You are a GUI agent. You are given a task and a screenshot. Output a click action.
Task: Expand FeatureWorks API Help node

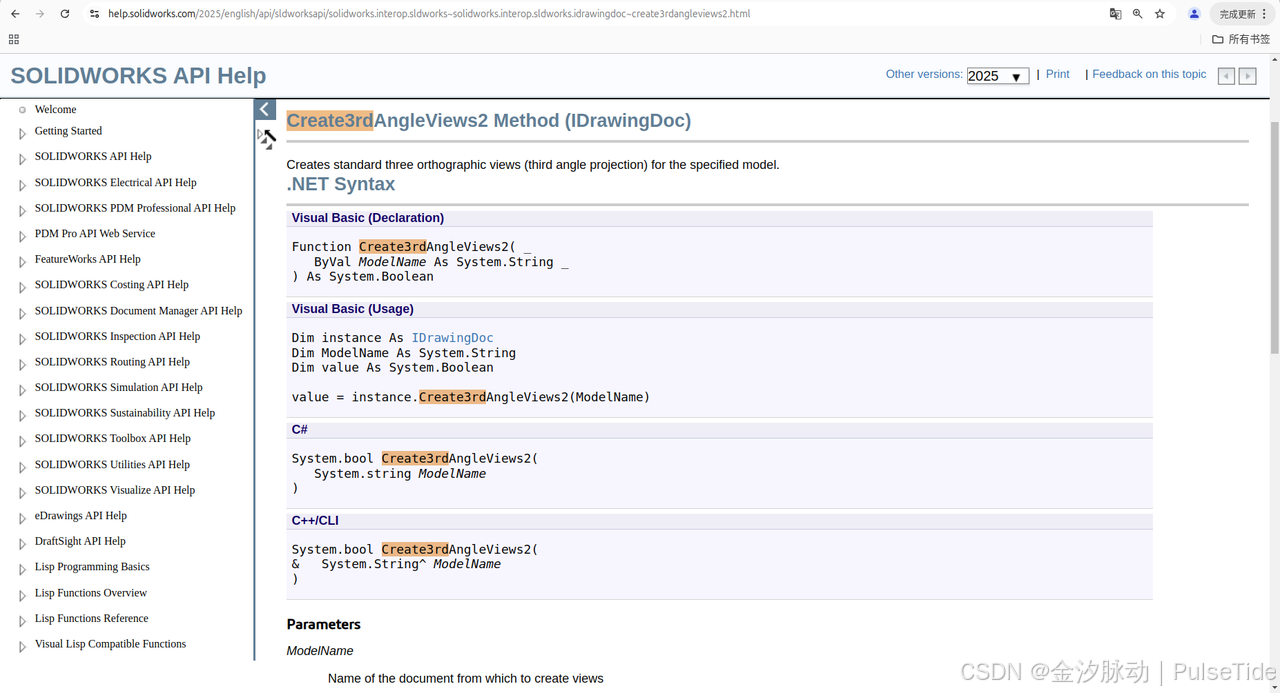point(22,262)
